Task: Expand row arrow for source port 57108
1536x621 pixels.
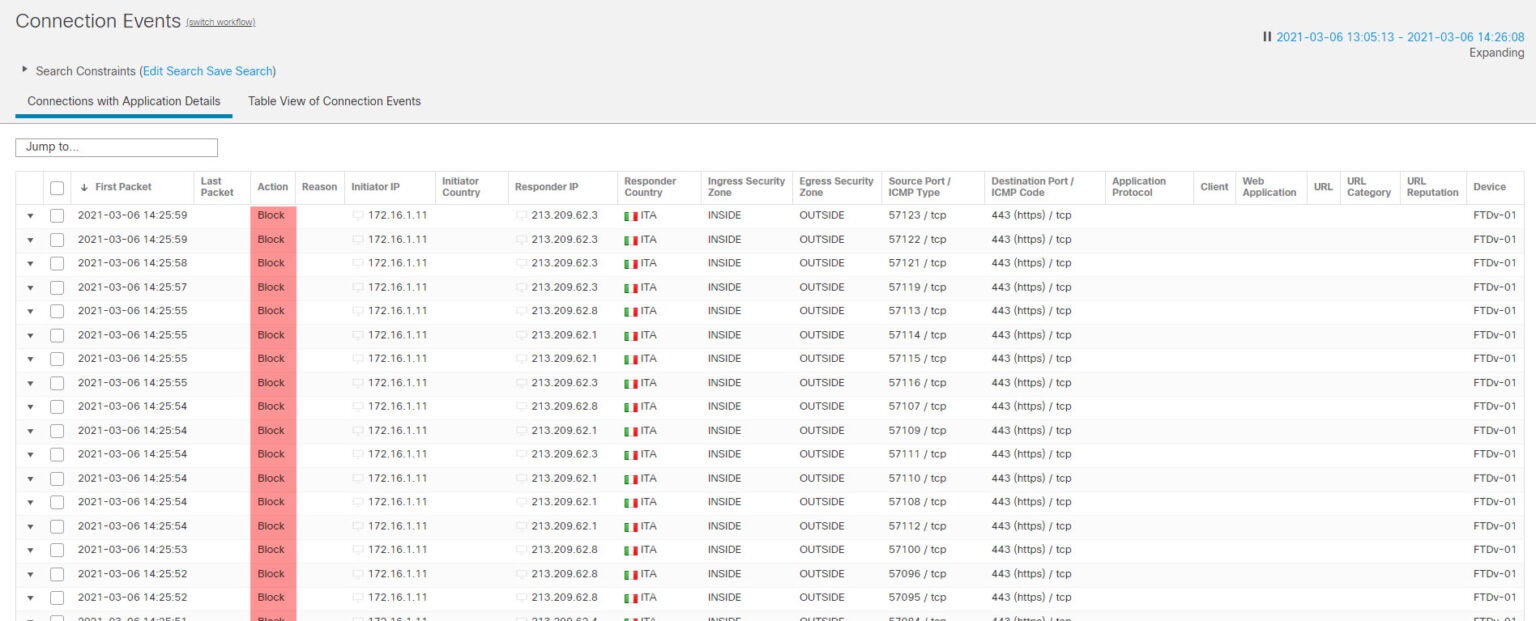Action: 30,503
